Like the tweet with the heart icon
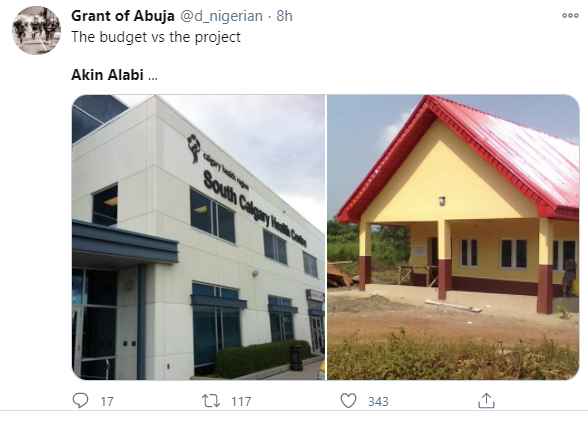The height and width of the screenshot is (421, 588). point(348,401)
